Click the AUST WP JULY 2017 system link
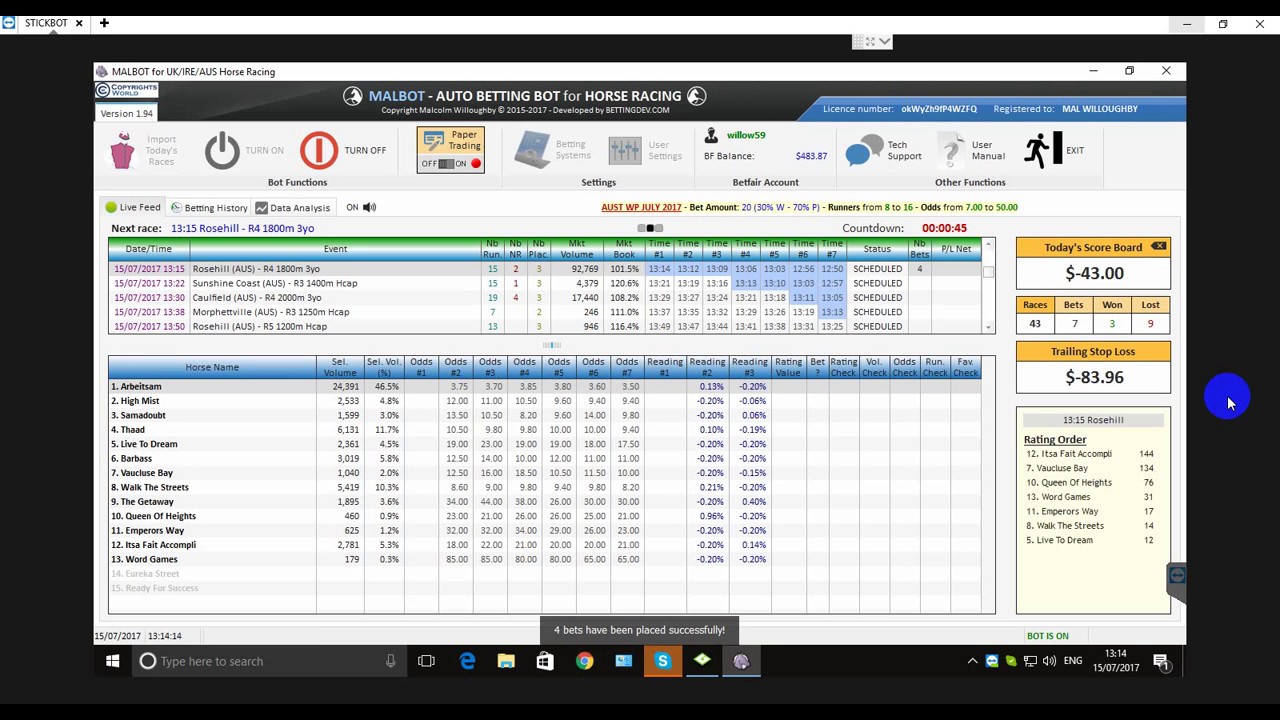The width and height of the screenshot is (1280, 720). 641,207
